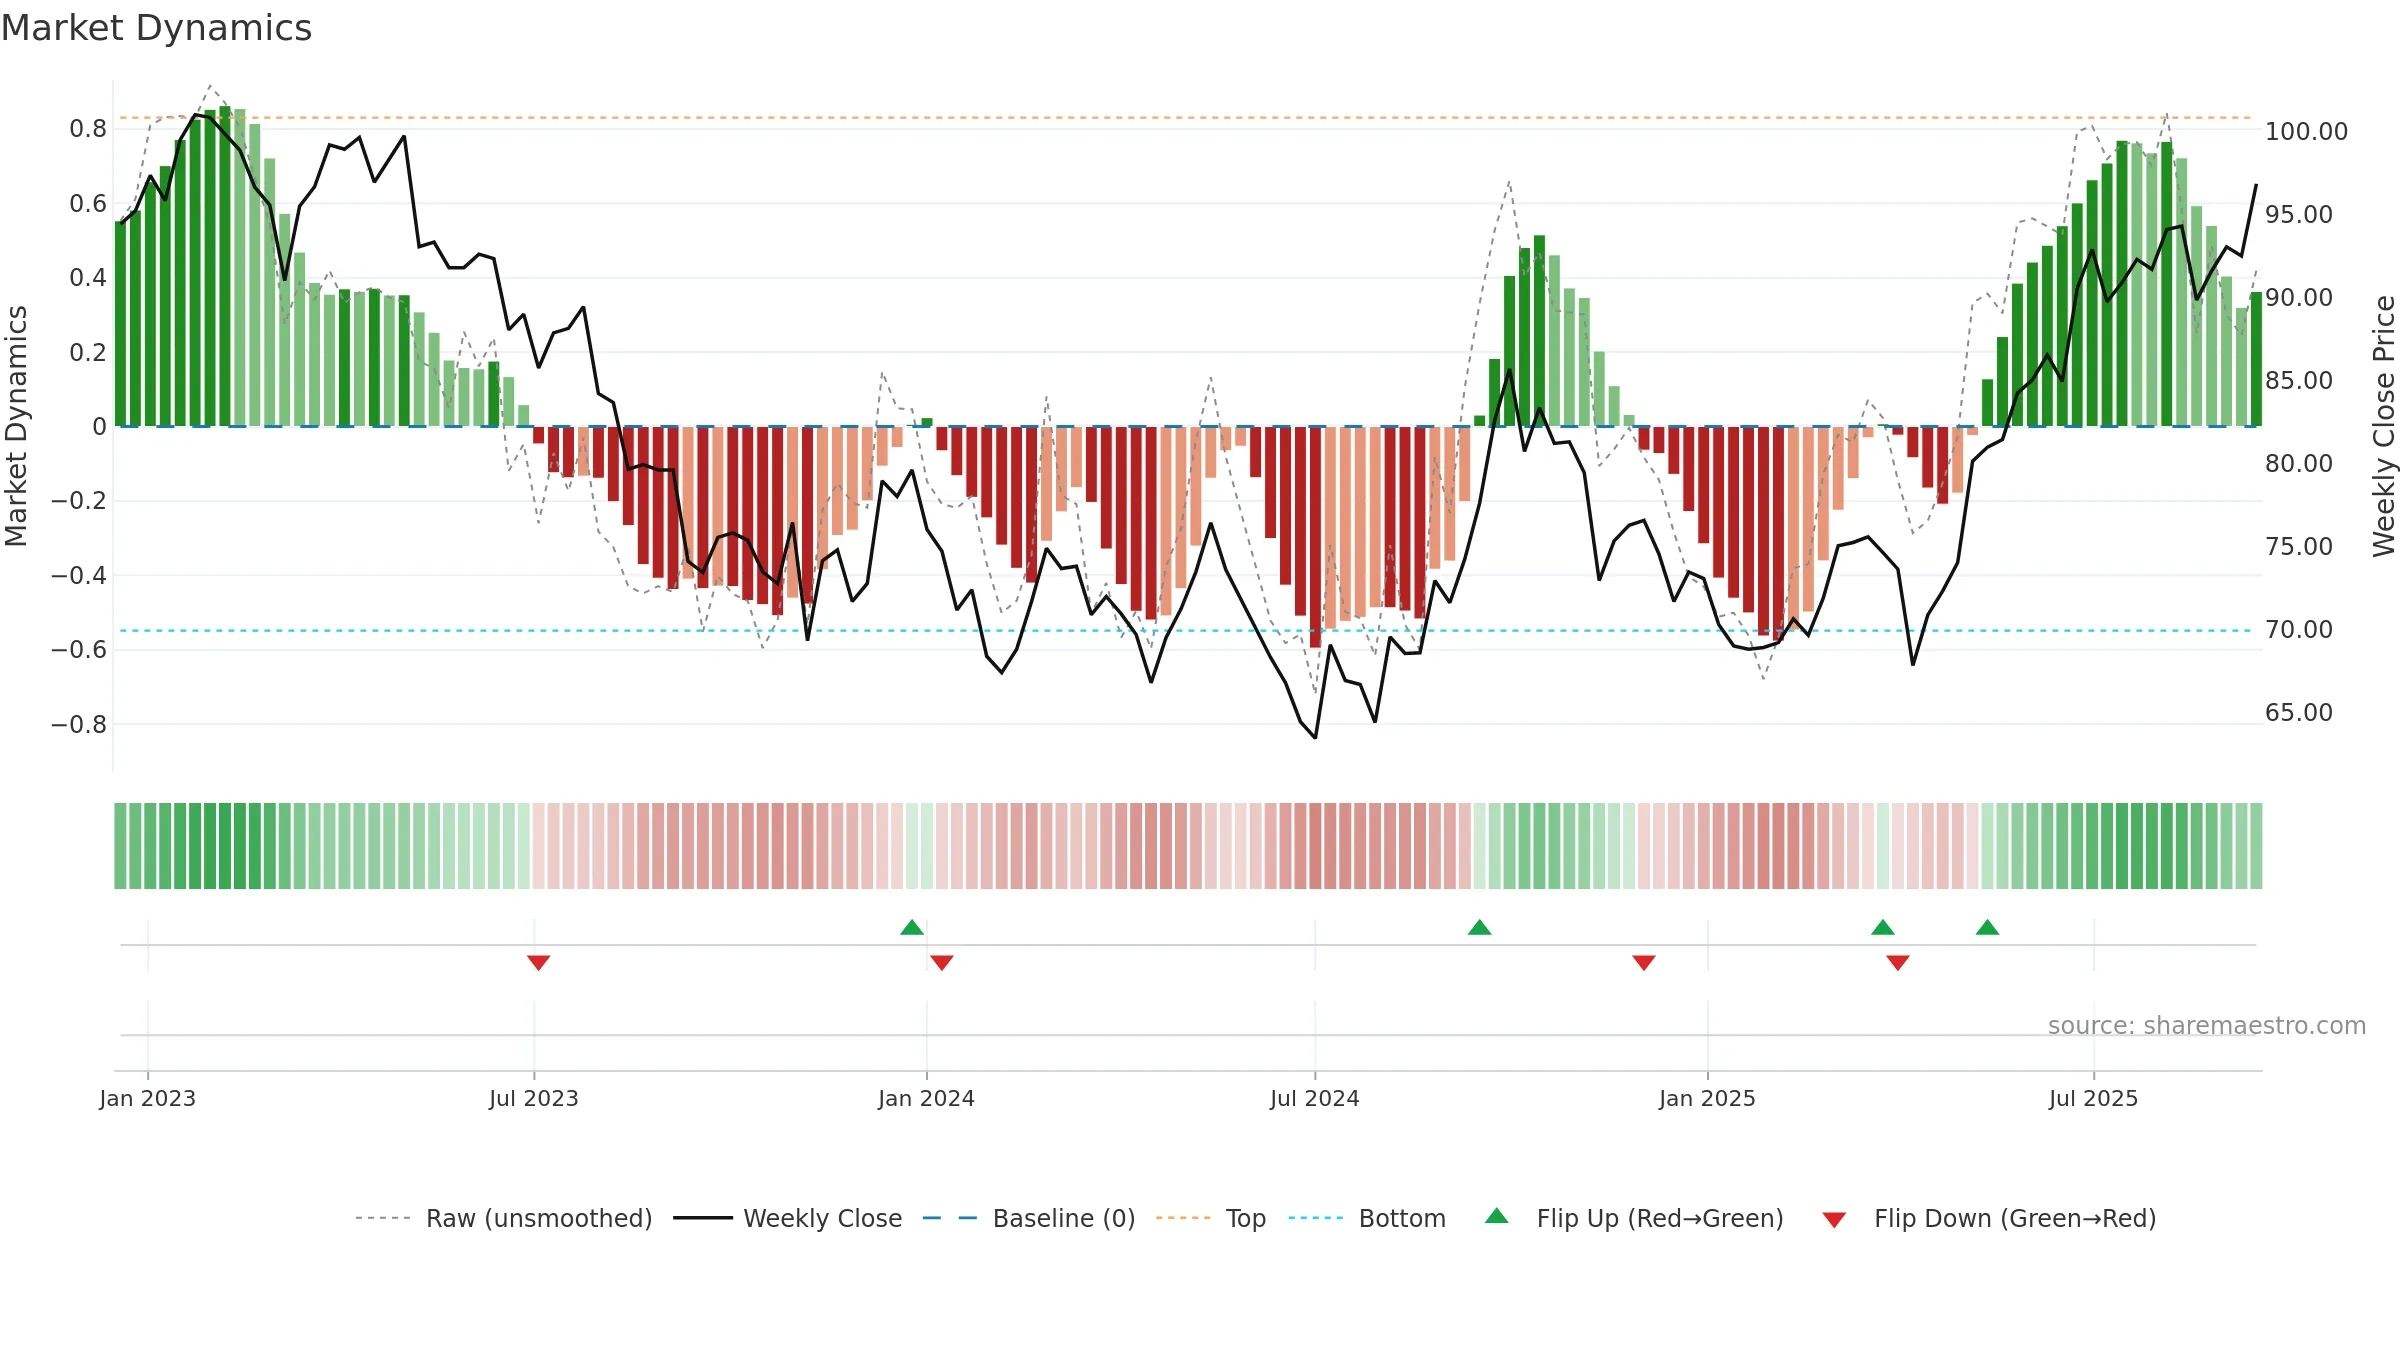Click the flip-up marker just before Jan 2024
Viewport: 2400px width, 1350px height.
coord(912,927)
